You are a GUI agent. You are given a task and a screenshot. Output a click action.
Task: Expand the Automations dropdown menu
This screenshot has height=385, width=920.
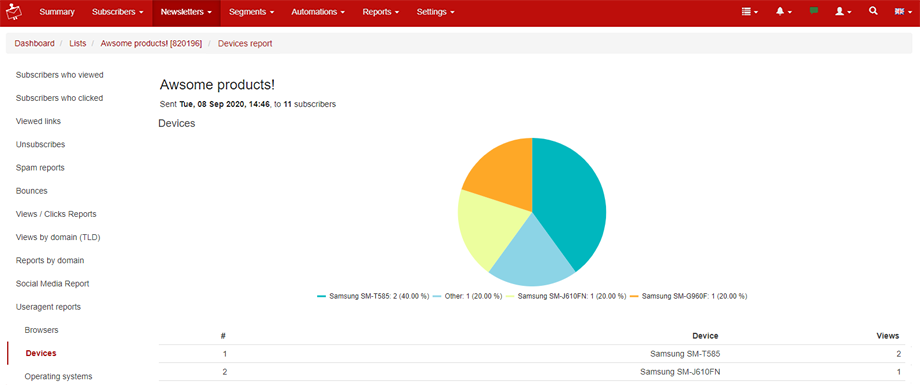pos(318,12)
